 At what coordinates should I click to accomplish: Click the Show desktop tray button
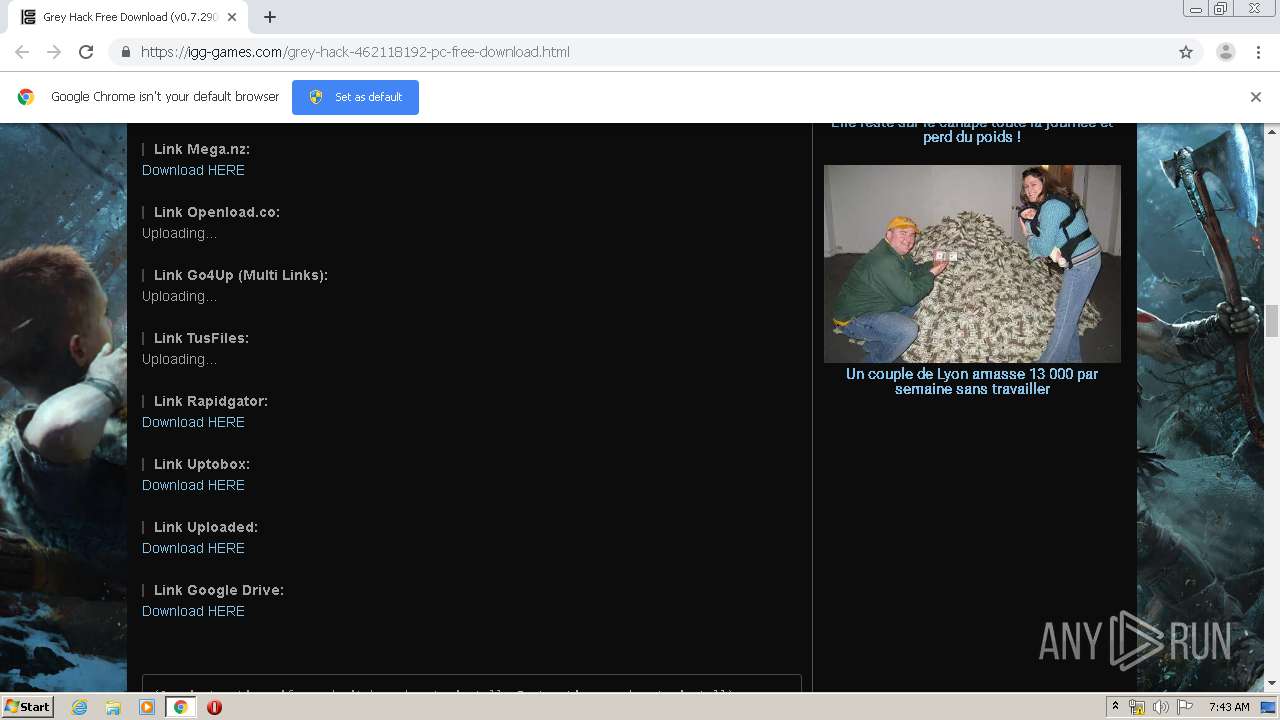pyautogui.click(x=1269, y=707)
